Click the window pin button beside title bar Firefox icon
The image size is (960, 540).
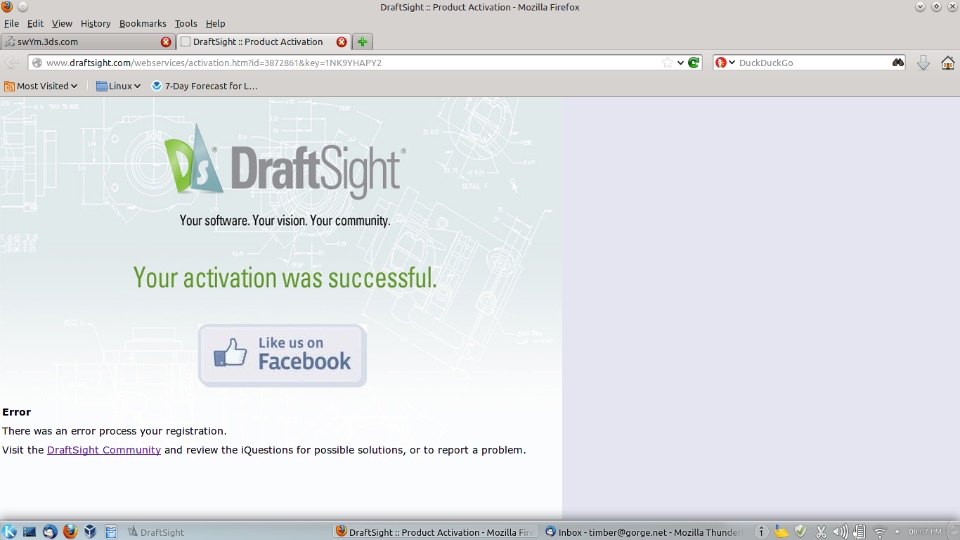pyautogui.click(x=23, y=7)
